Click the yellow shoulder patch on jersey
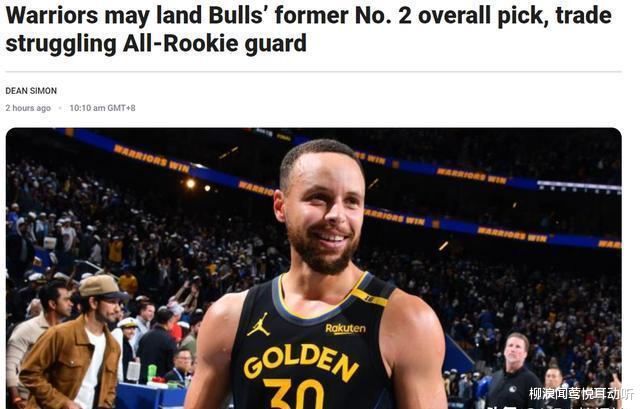This screenshot has height=409, width=640. coord(370,297)
